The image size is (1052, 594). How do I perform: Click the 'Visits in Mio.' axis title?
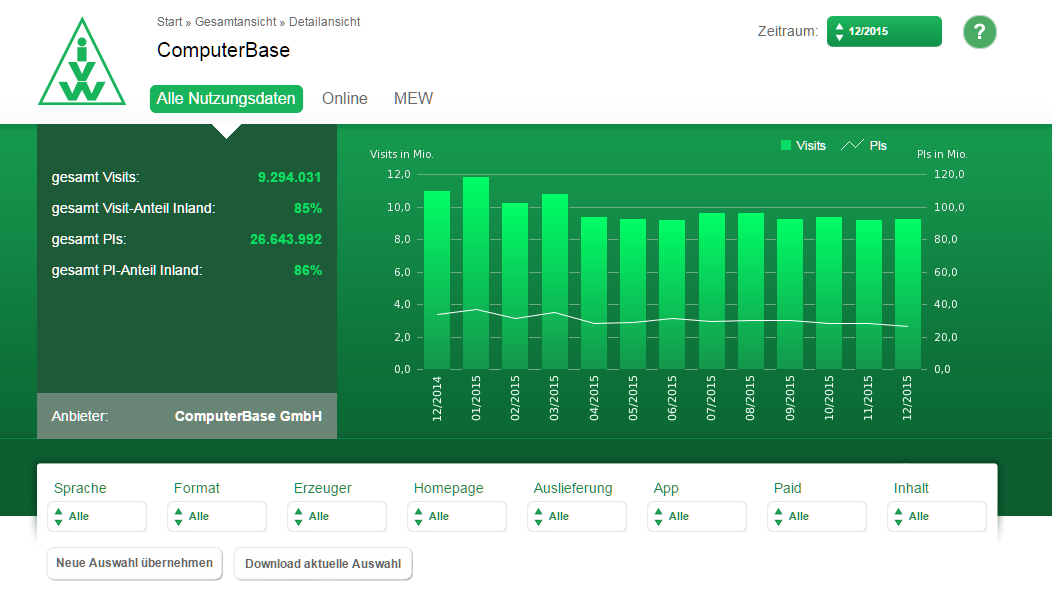[402, 154]
